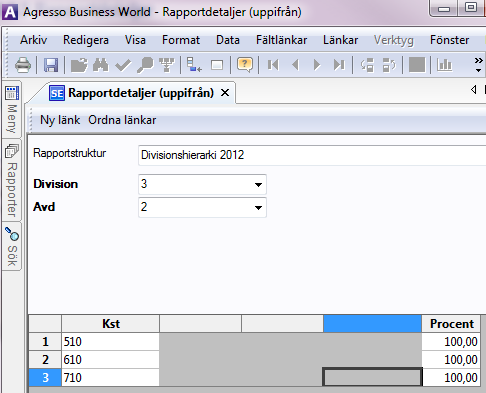Image resolution: width=486 pixels, height=393 pixels.
Task: Select row header 3
Action: pos(45,378)
